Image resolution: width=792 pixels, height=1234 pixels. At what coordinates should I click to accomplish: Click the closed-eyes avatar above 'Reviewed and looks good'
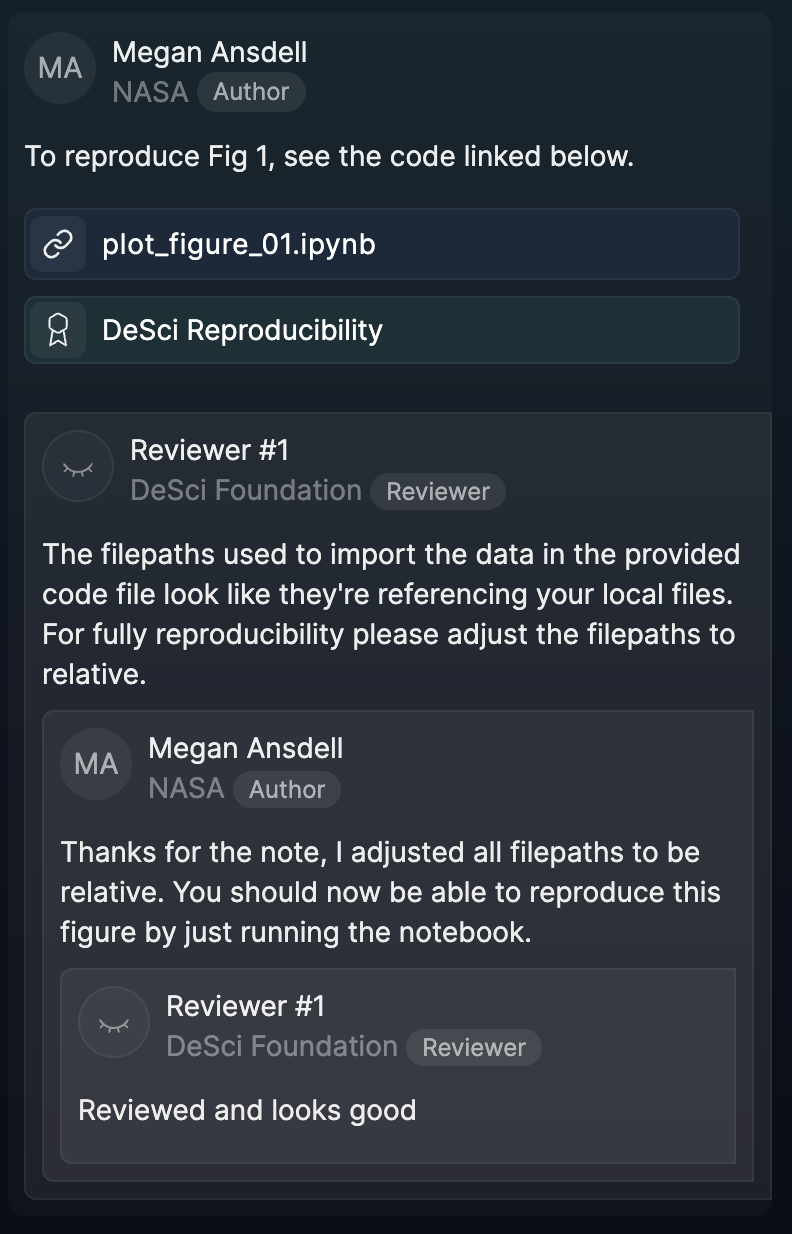click(114, 1023)
